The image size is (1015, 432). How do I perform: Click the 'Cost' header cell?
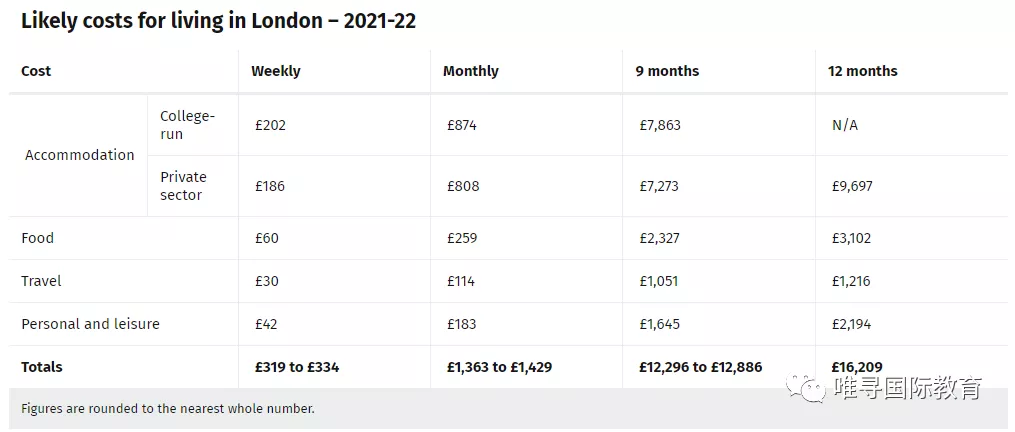click(36, 71)
